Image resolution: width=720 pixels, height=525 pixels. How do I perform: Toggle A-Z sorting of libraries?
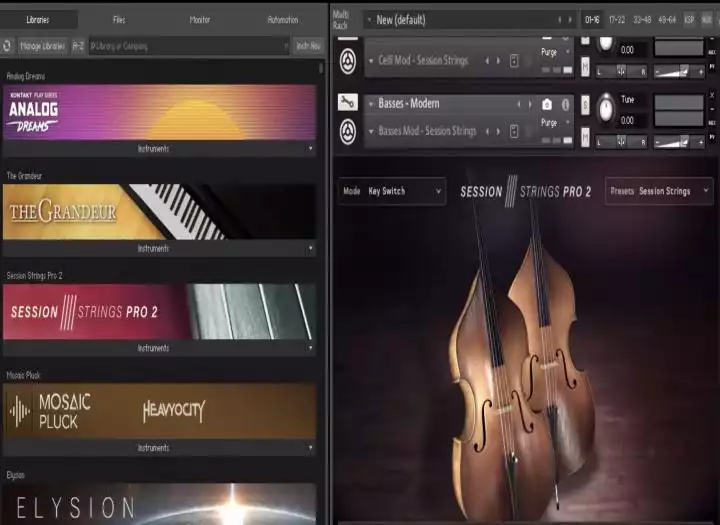pyautogui.click(x=78, y=46)
